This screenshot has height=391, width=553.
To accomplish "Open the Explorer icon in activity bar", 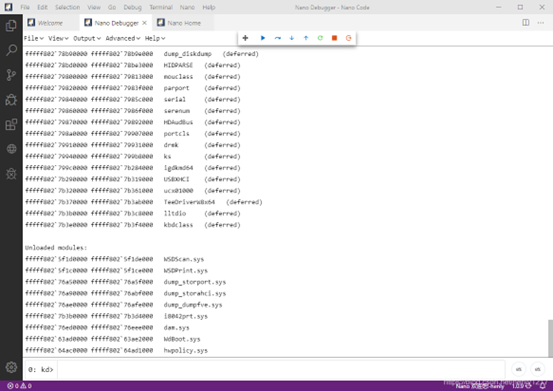I will [11, 26].
